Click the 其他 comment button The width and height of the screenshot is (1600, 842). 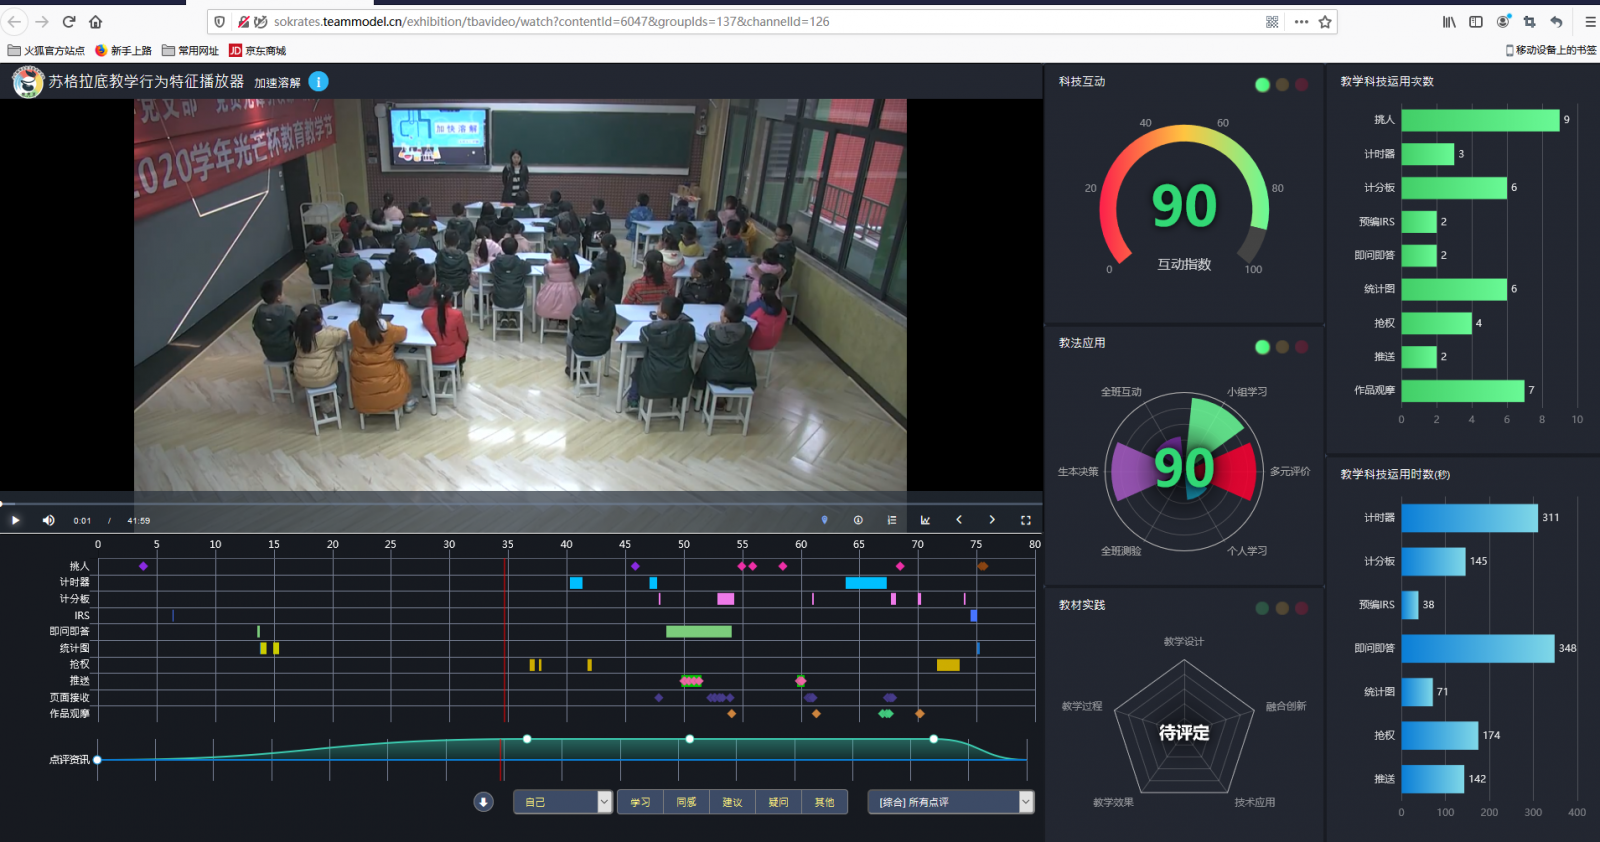tap(824, 802)
